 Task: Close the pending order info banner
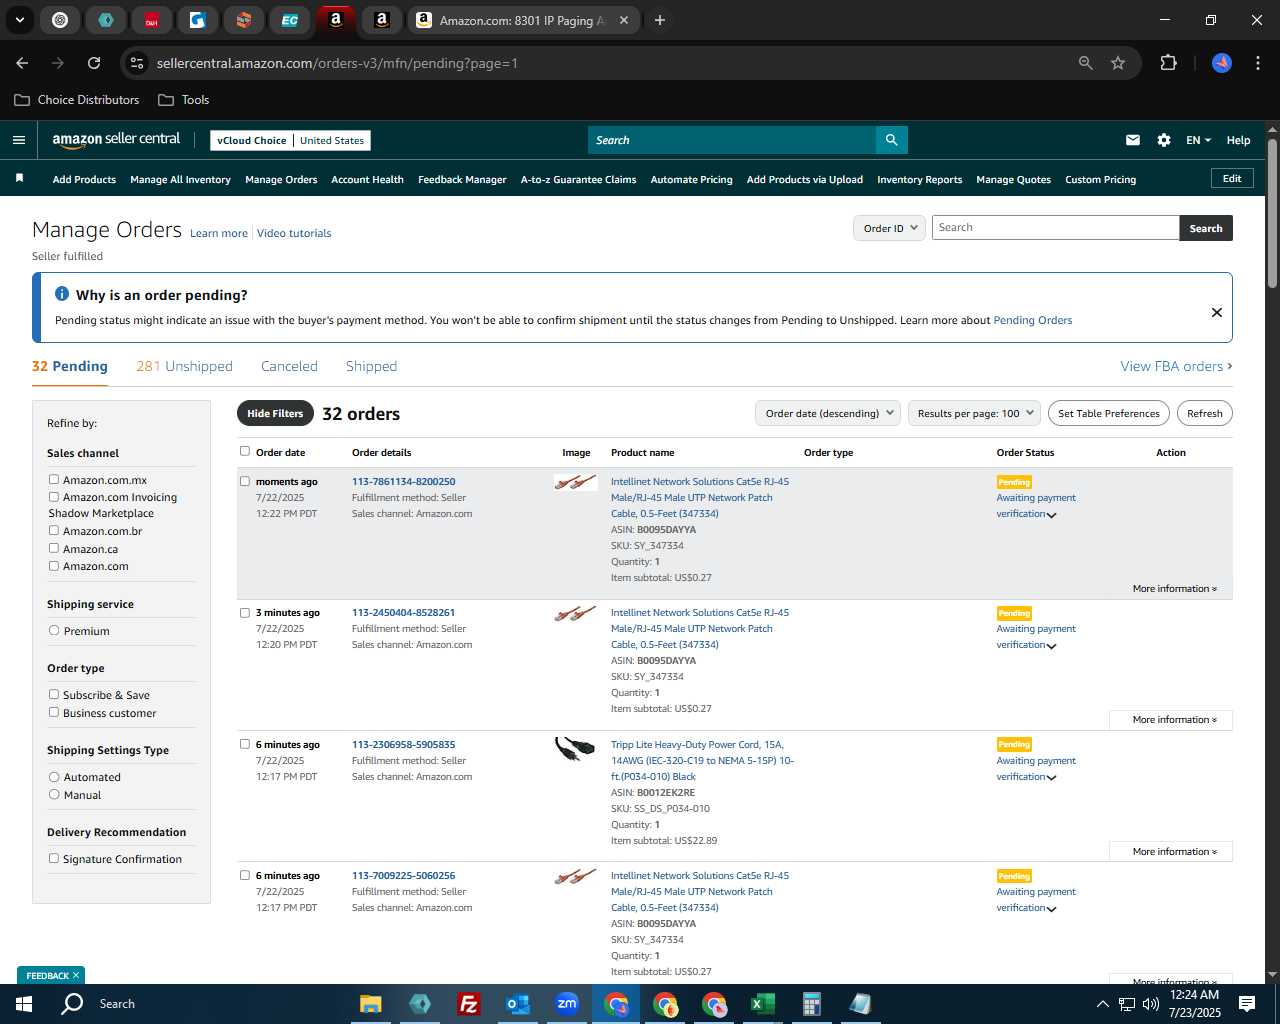(x=1217, y=312)
